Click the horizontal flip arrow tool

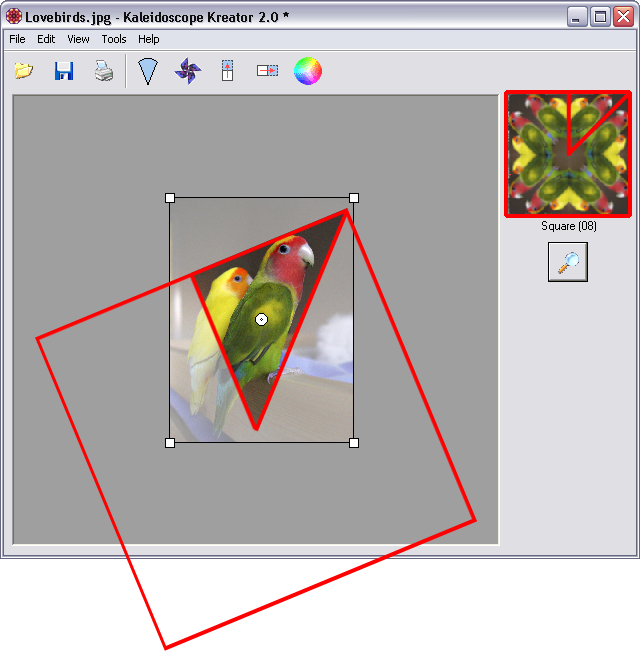point(267,71)
